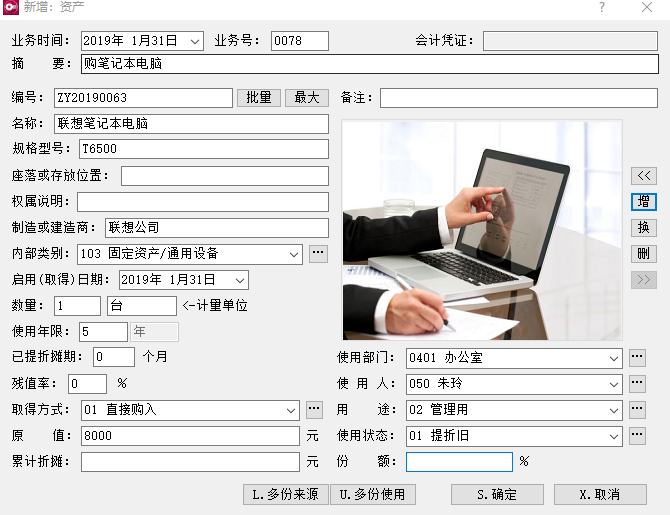Open browse button beside 内部类别 field
The image size is (670, 515).
318,254
